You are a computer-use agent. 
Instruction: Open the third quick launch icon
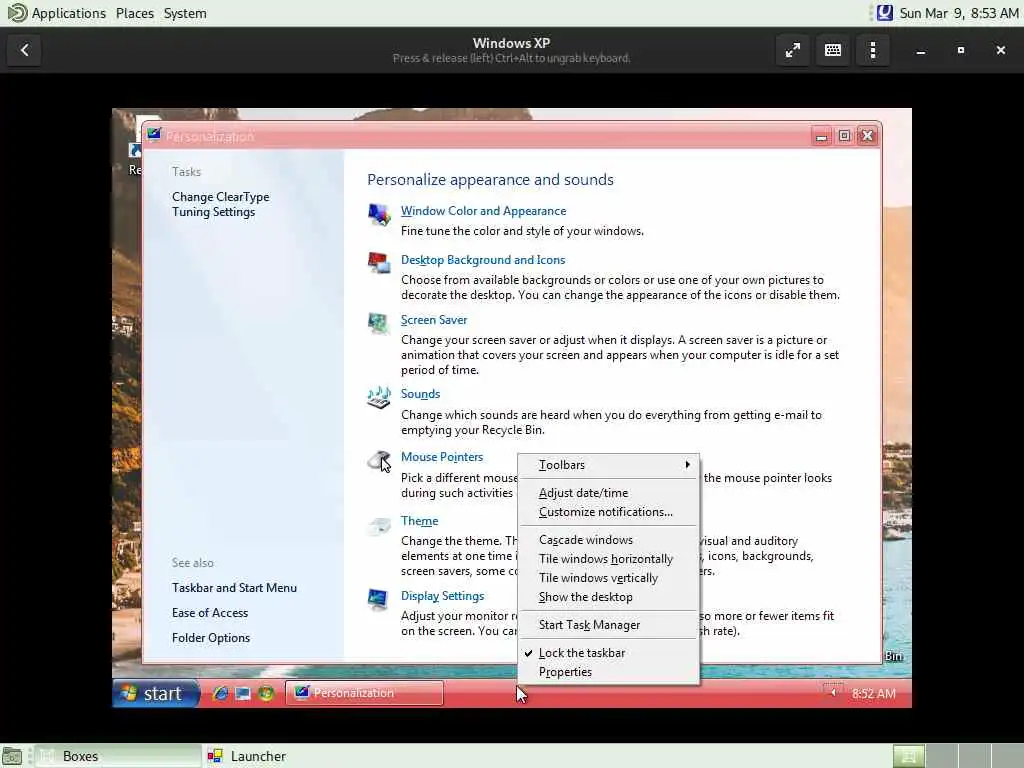pos(266,693)
